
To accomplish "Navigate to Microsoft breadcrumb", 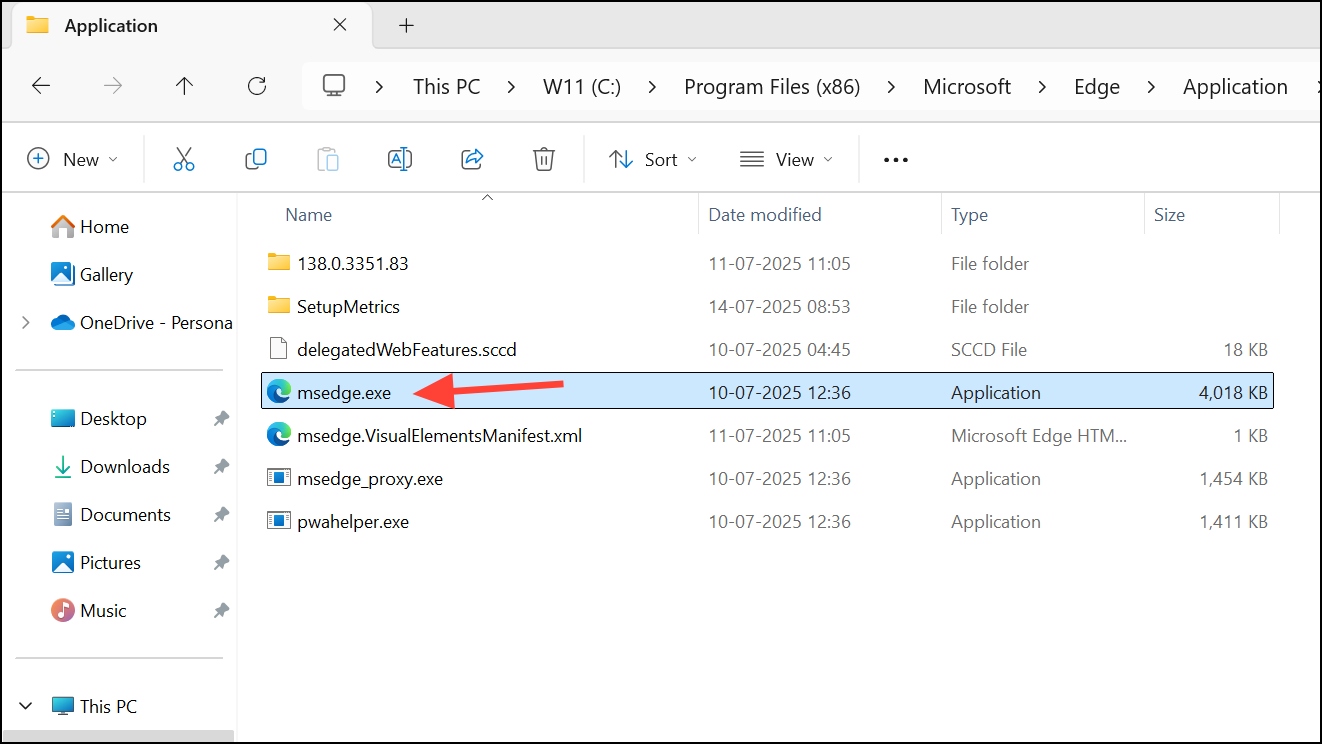I will click(967, 87).
